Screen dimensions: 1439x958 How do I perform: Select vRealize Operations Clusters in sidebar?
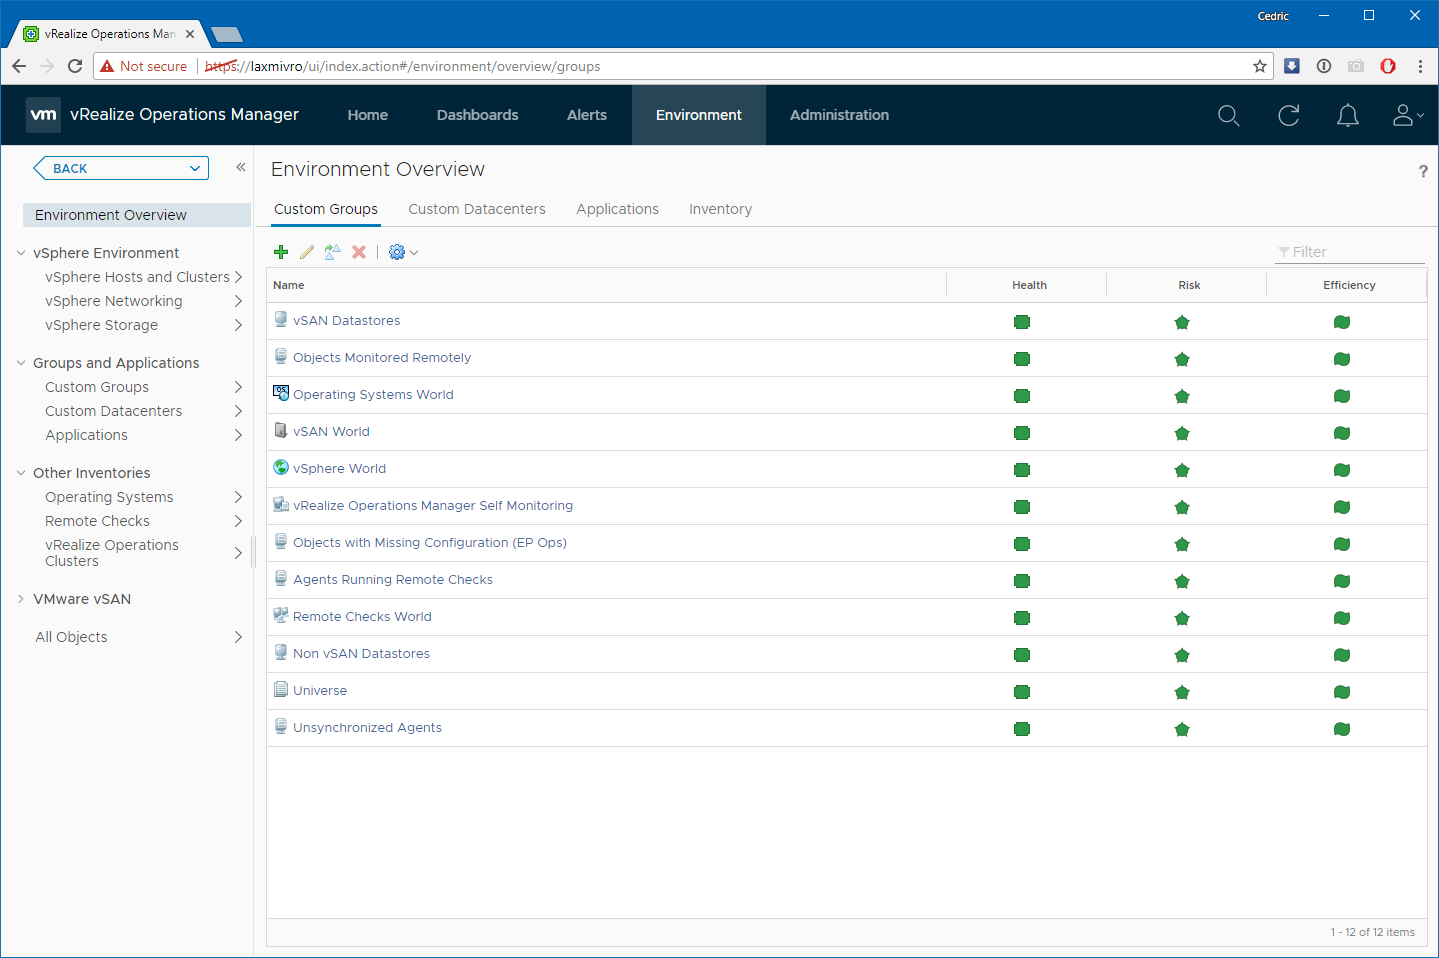pos(112,553)
